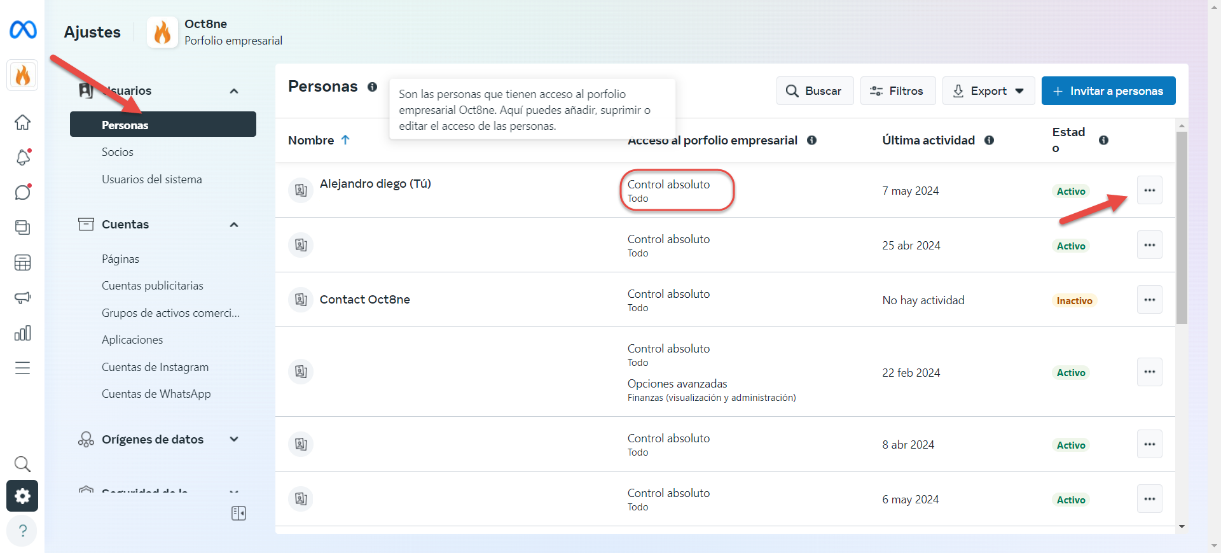
Task: Click the megaphone ads icon
Action: [22, 297]
